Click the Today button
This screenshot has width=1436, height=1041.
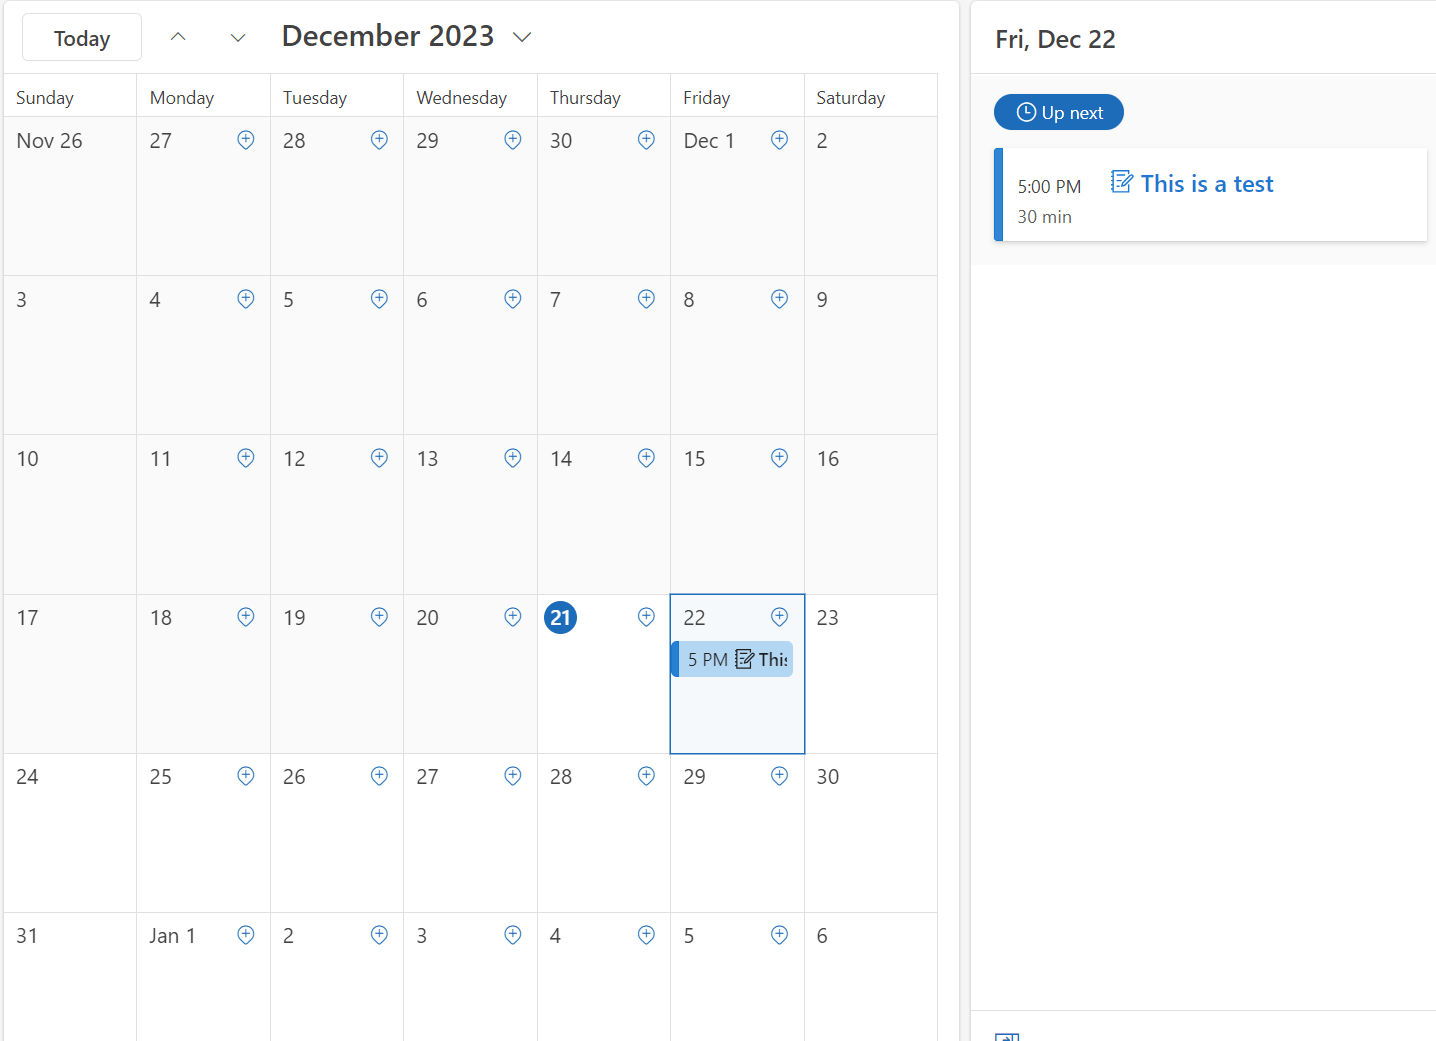click(x=82, y=38)
